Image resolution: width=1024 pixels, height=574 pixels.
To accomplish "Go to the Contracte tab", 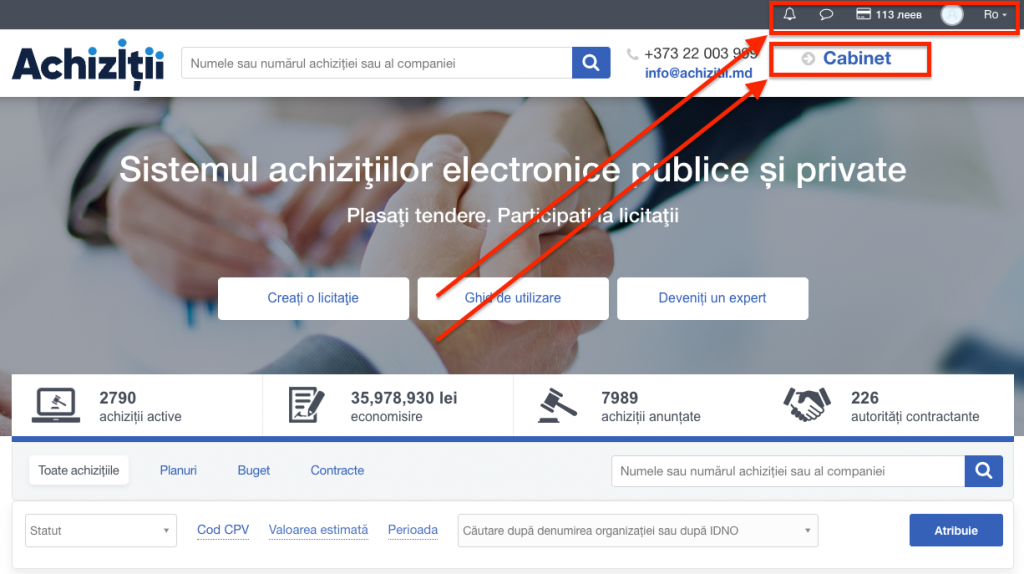I will [x=337, y=470].
